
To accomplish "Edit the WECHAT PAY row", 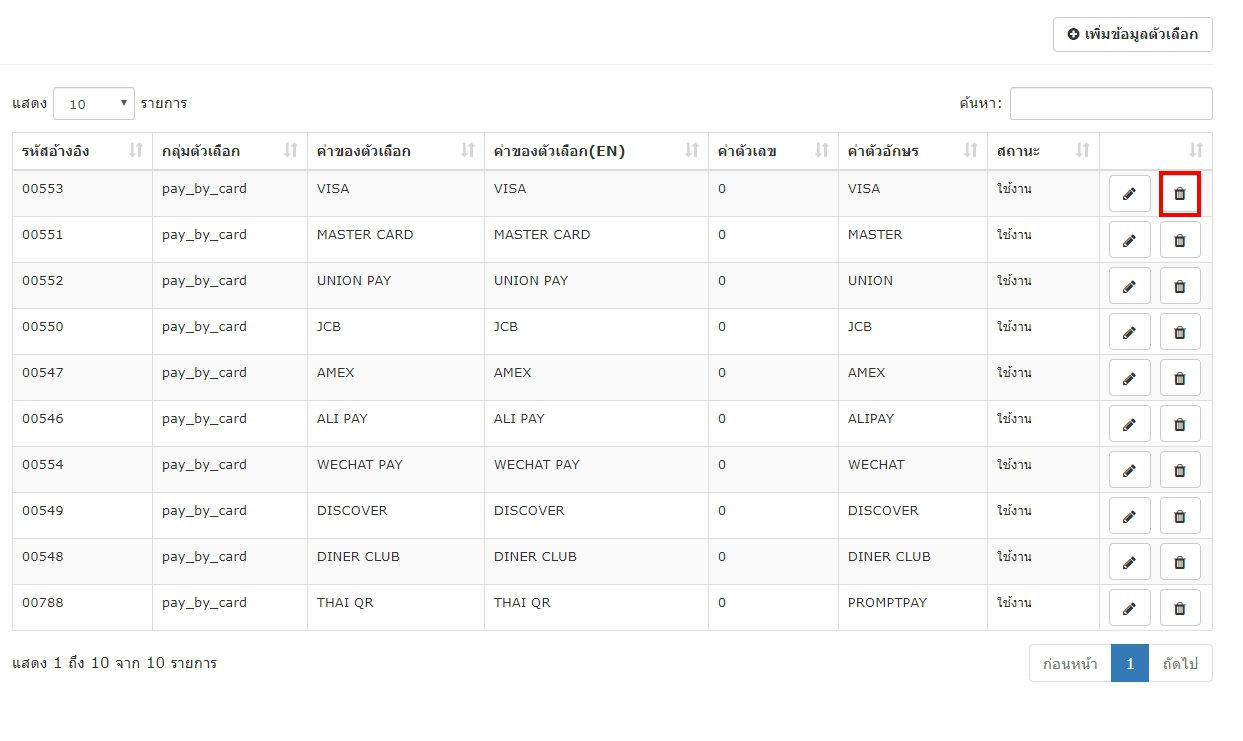I will click(1130, 470).
